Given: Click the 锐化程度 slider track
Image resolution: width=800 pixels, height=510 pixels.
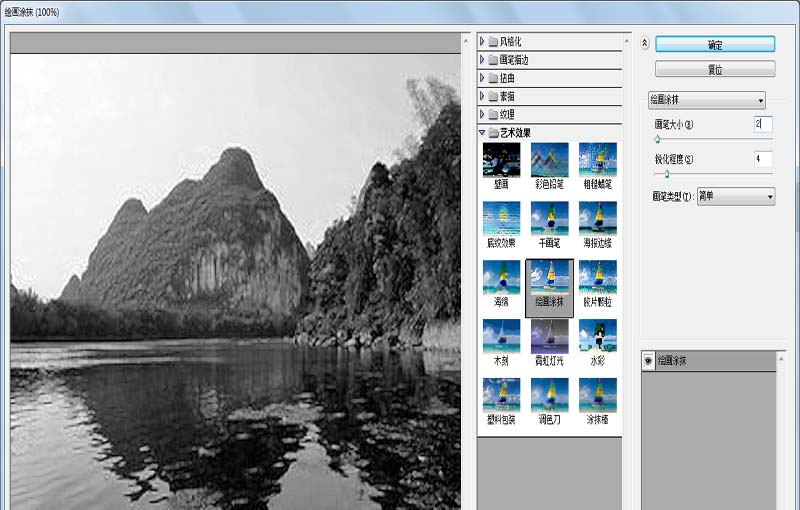Looking at the screenshot, I should click(x=714, y=174).
